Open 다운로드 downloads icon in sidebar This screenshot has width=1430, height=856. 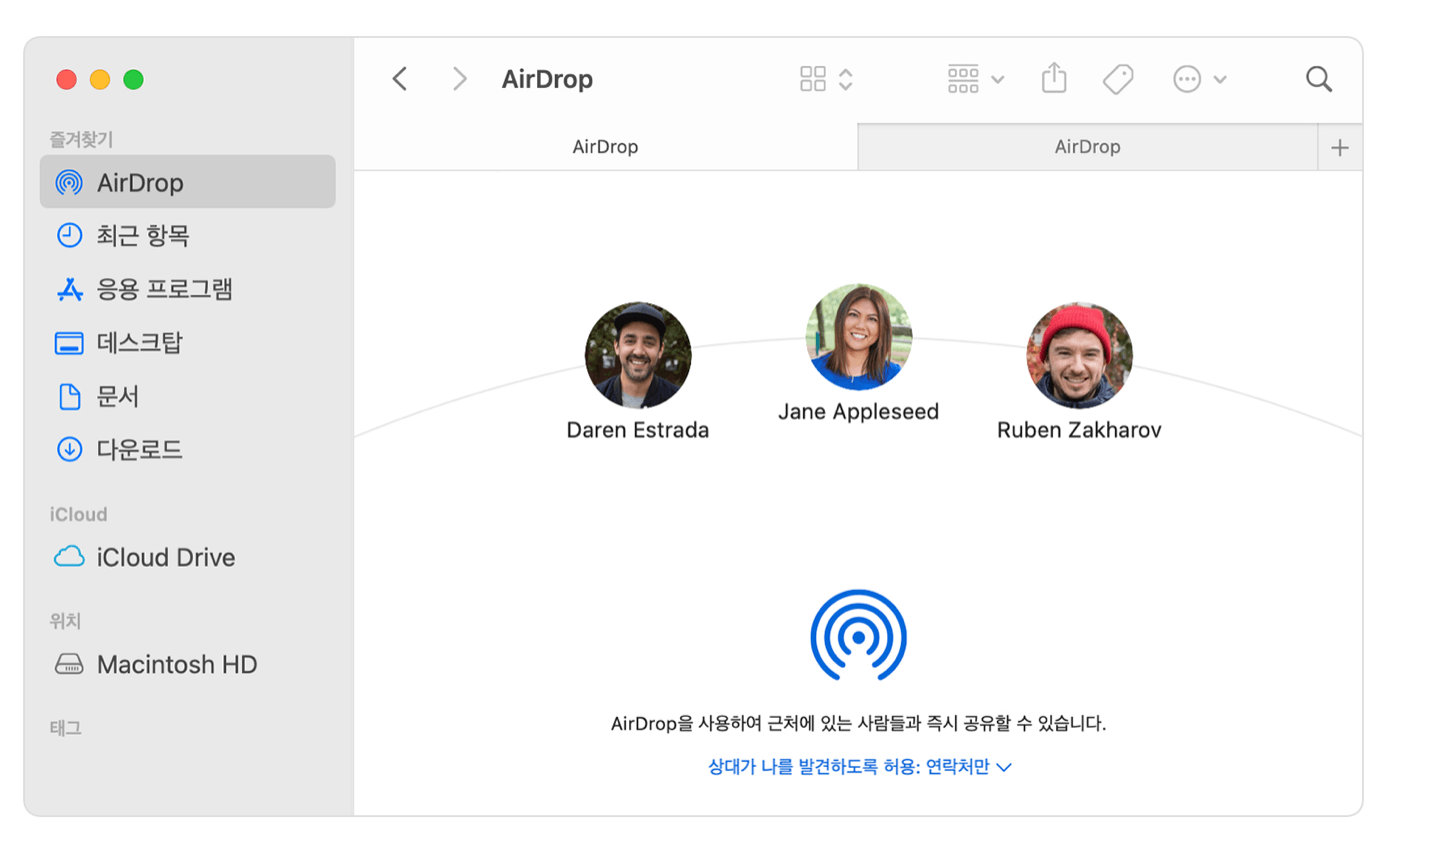(x=69, y=449)
